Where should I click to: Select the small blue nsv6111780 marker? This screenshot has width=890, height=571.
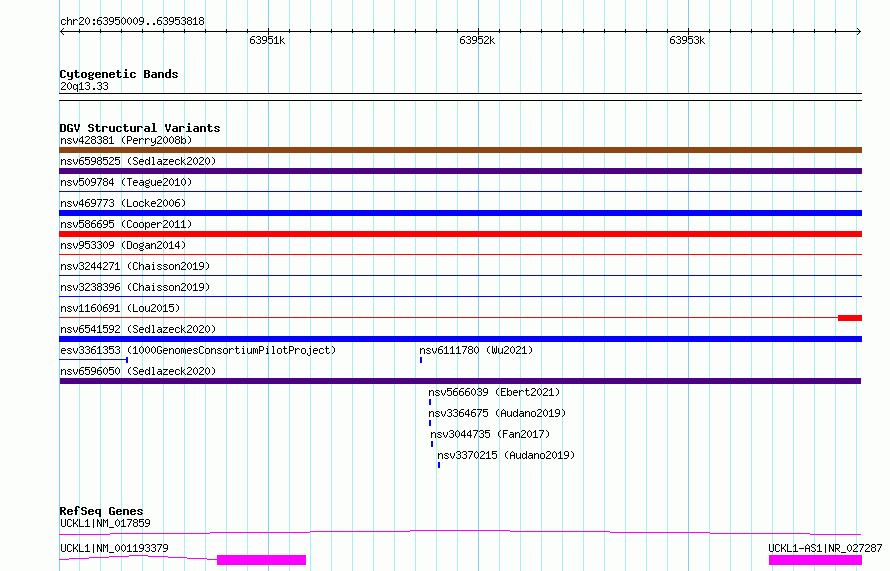coord(421,360)
